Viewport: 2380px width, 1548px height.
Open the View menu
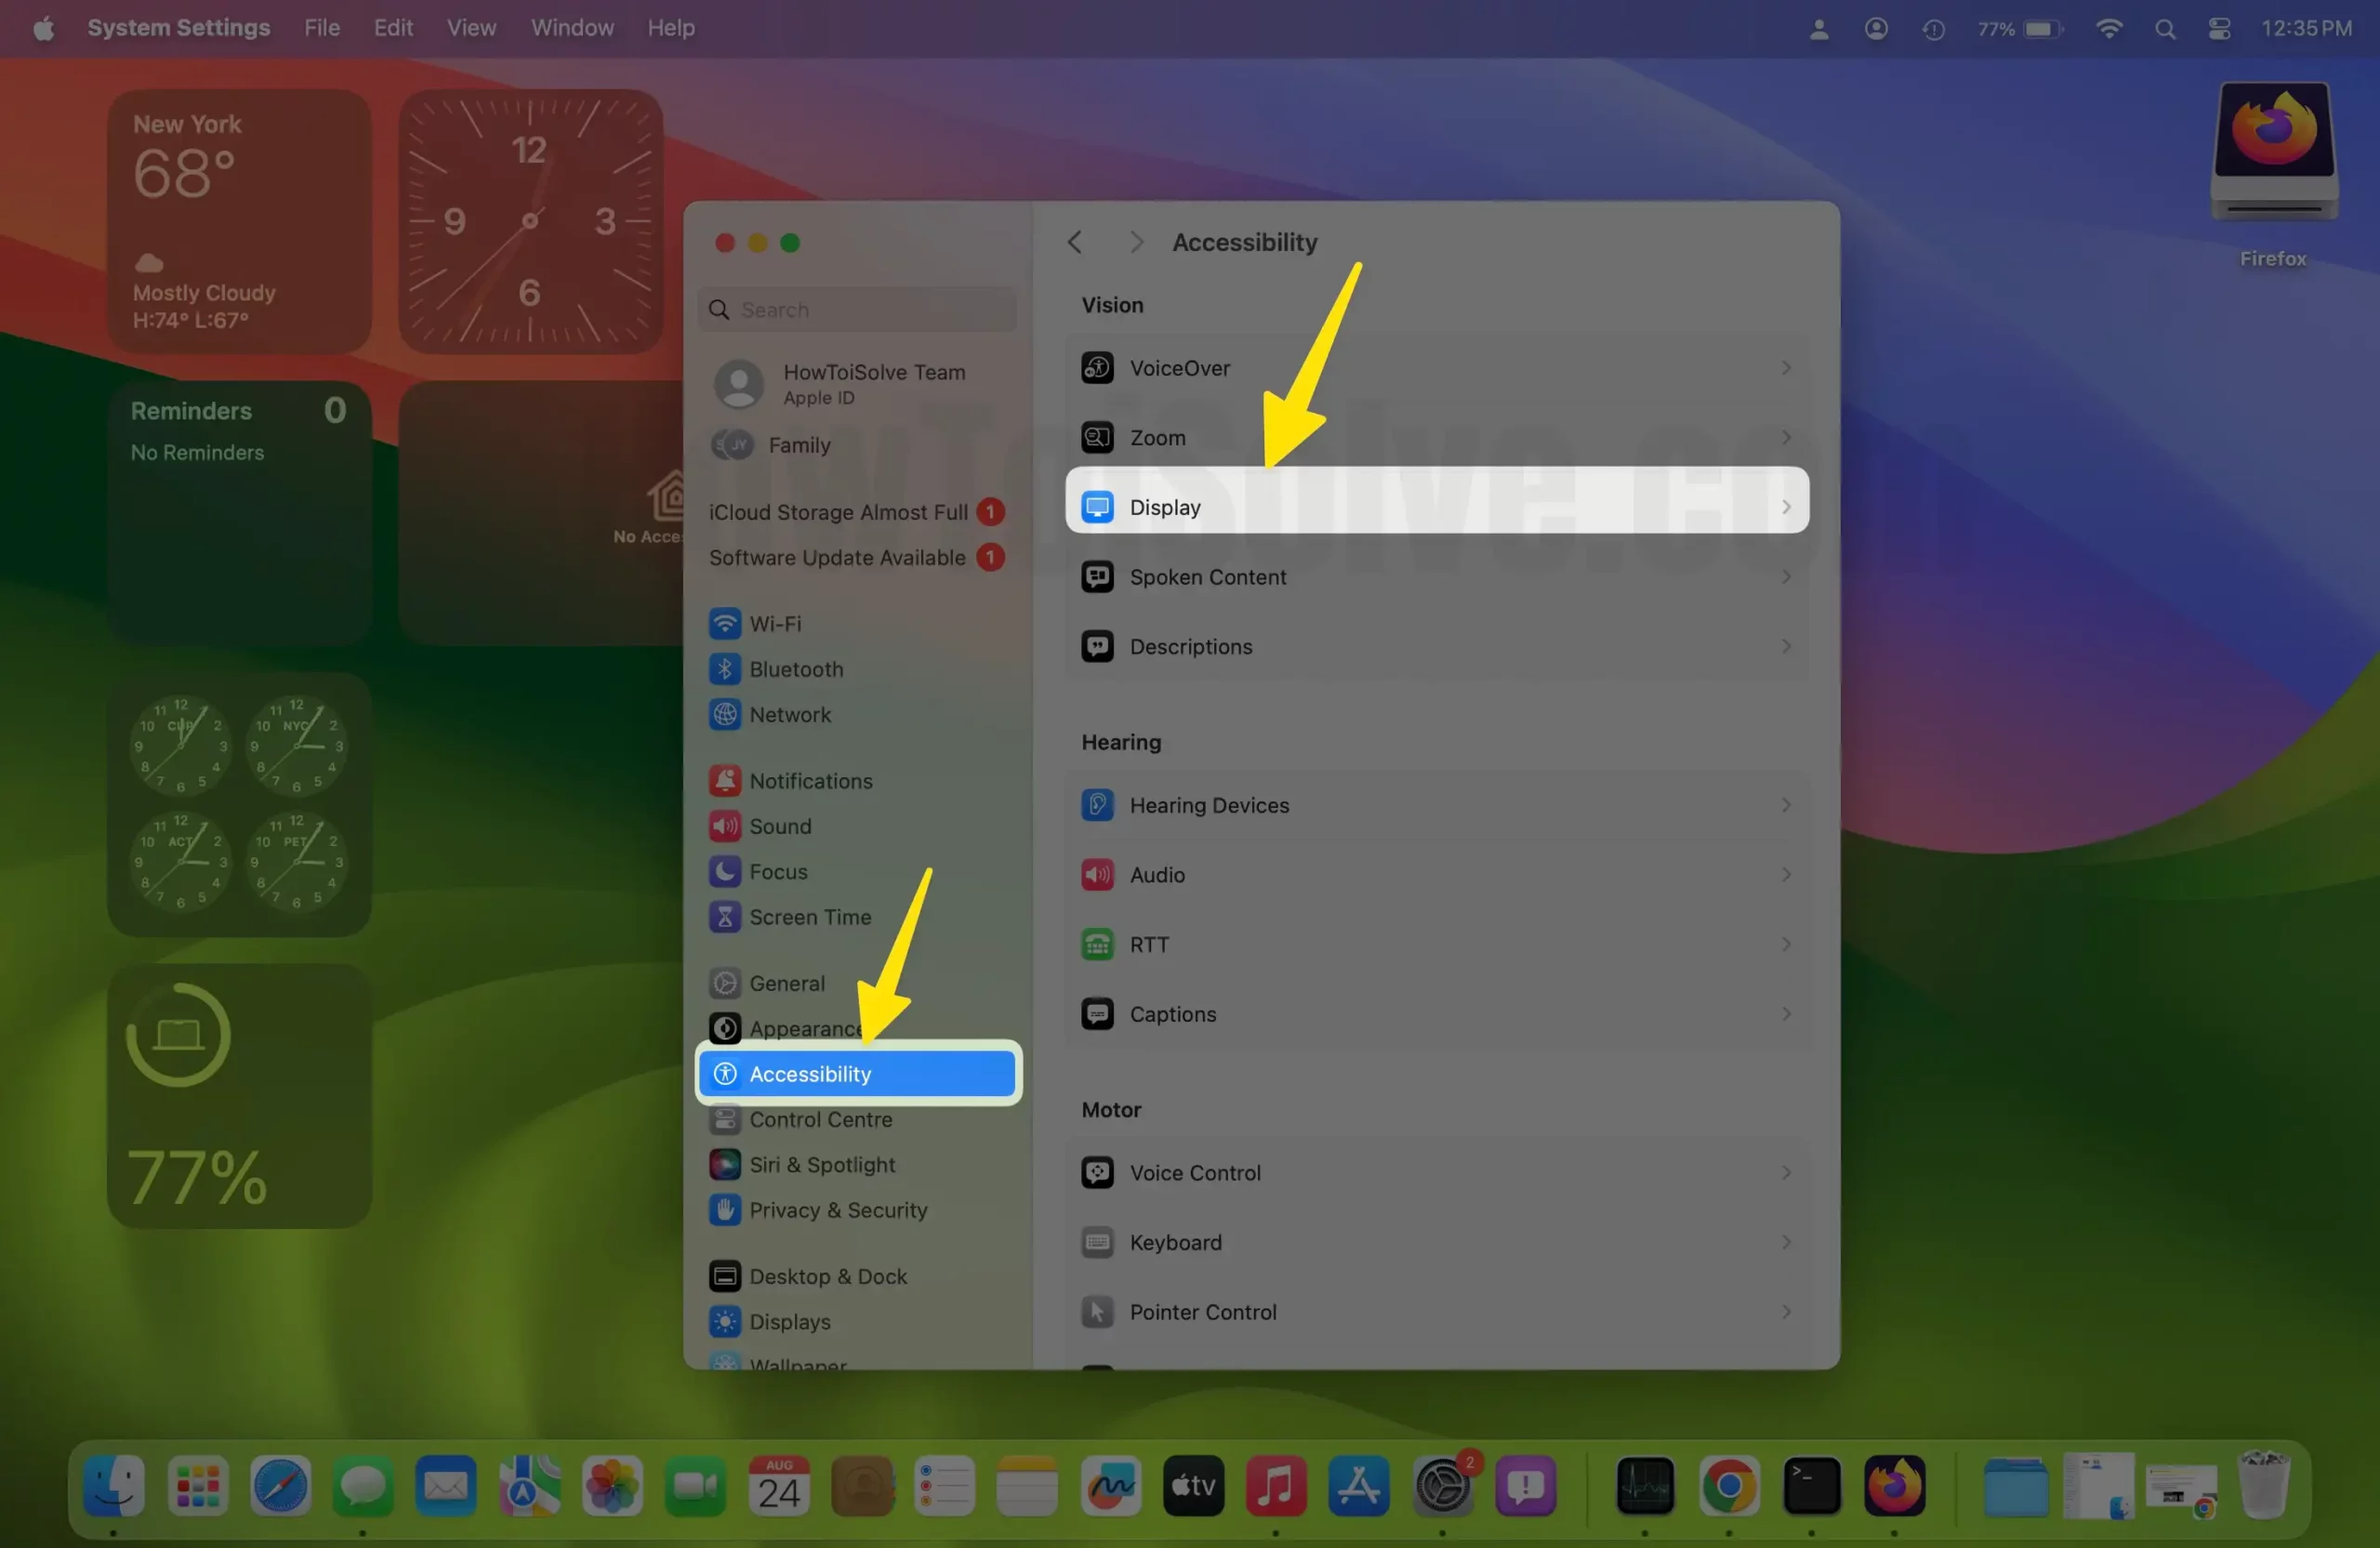471,28
